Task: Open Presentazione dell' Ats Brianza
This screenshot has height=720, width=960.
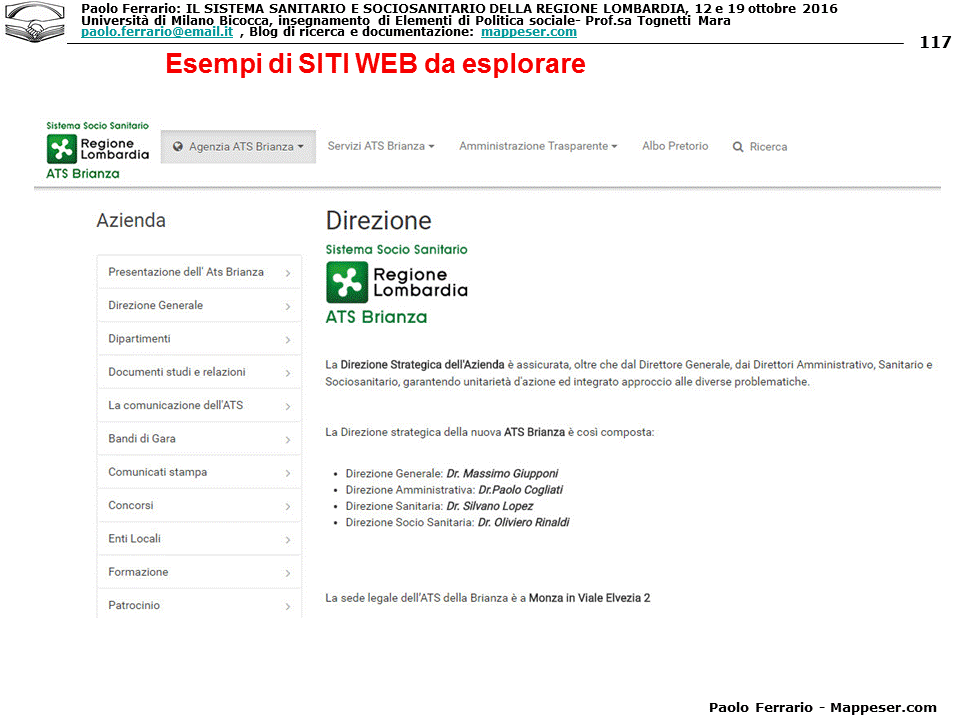Action: click(186, 272)
